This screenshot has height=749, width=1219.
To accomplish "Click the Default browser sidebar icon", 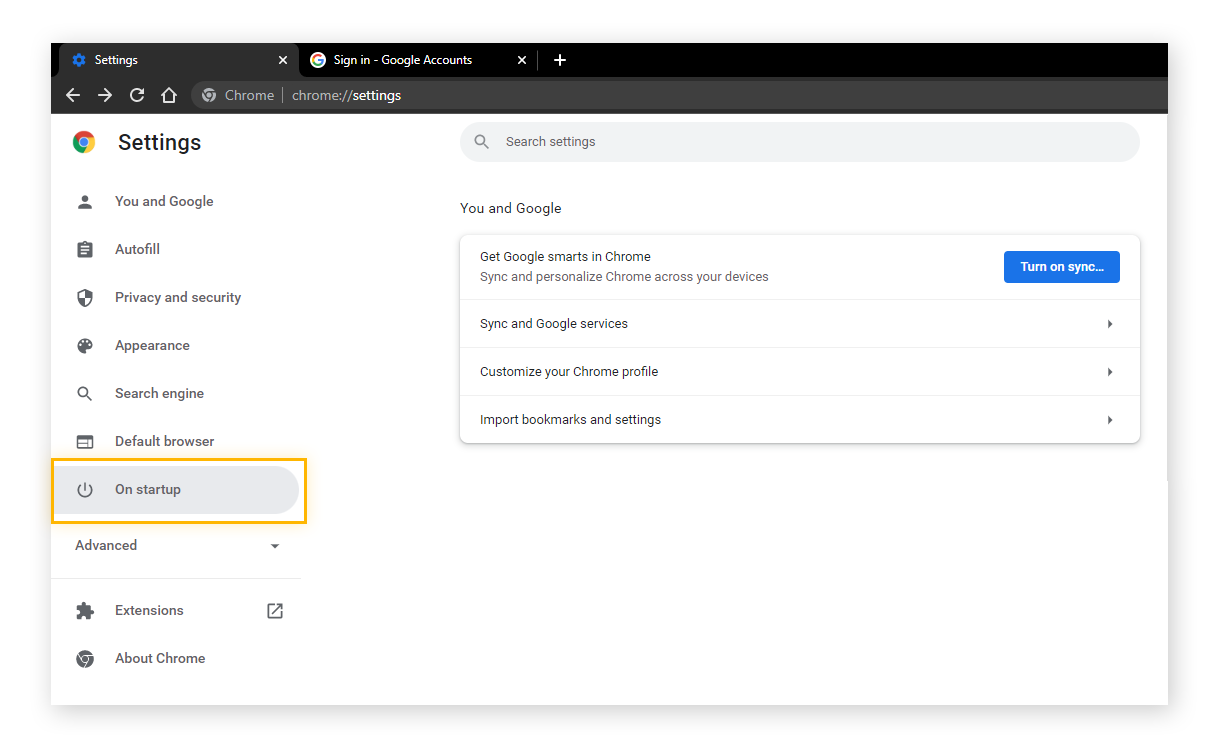I will pos(85,441).
